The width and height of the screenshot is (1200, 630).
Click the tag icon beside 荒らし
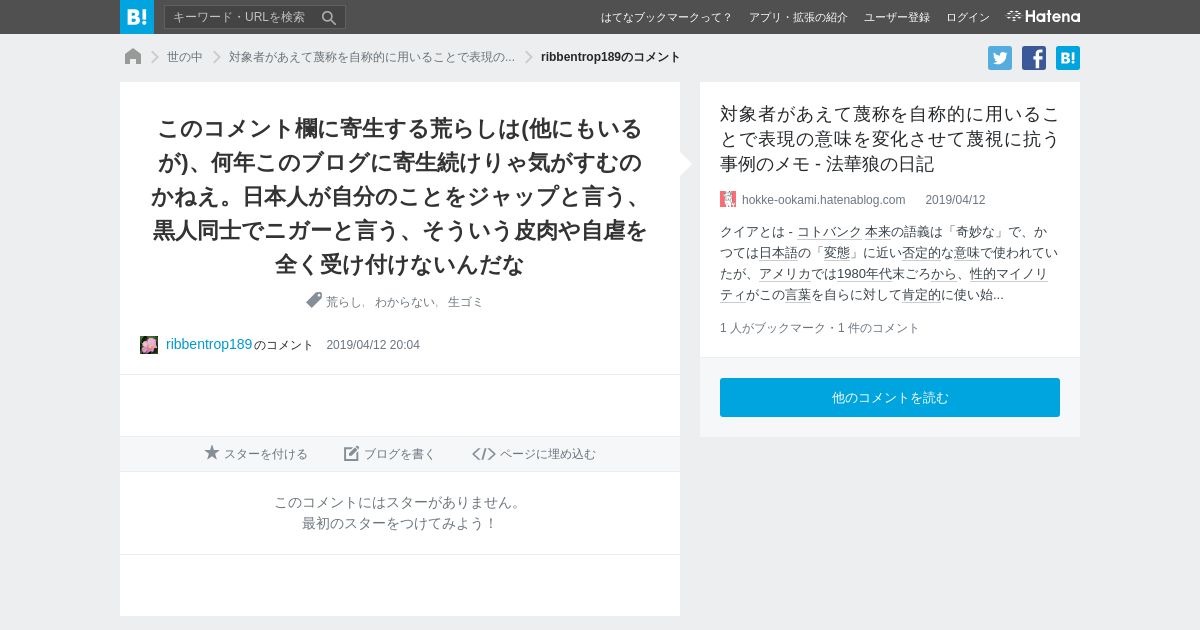tap(314, 300)
